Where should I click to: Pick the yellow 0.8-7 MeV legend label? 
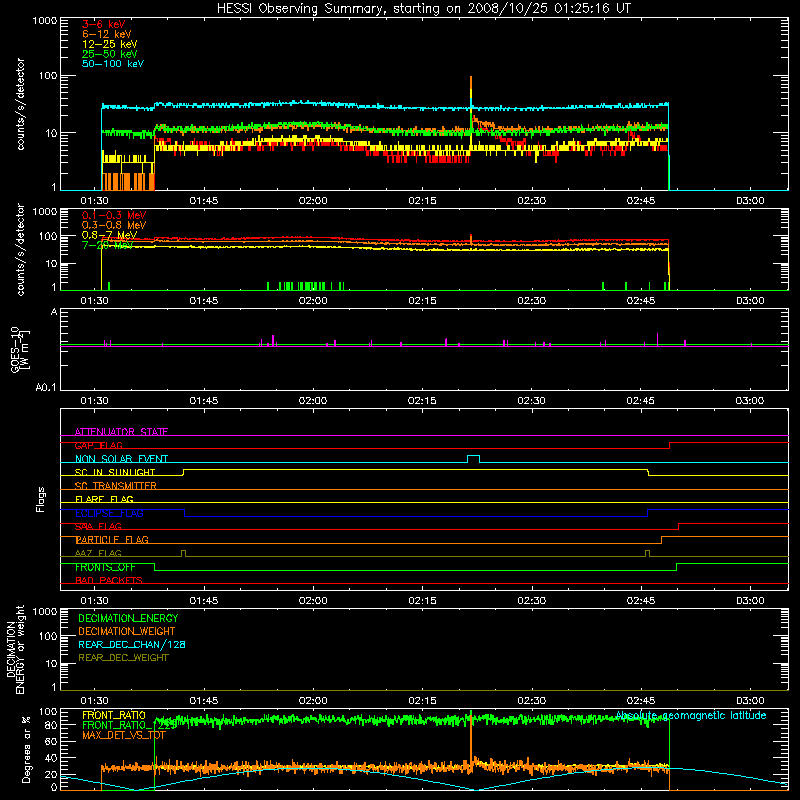(109, 235)
